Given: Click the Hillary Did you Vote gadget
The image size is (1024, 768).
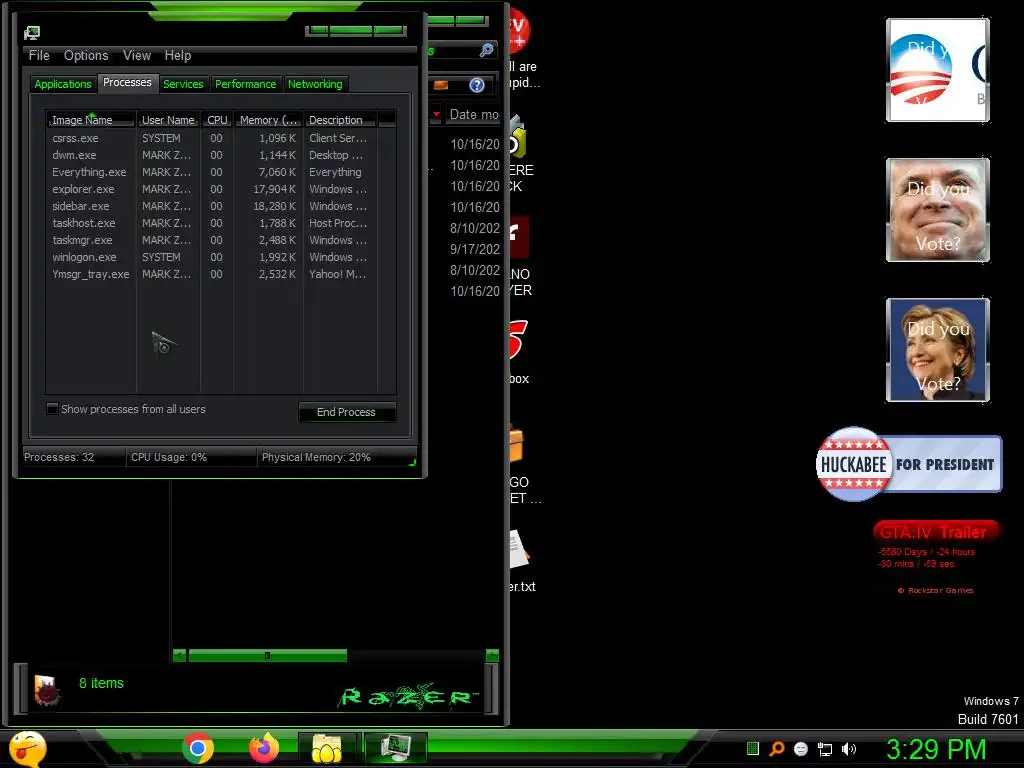Looking at the screenshot, I should tap(938, 349).
